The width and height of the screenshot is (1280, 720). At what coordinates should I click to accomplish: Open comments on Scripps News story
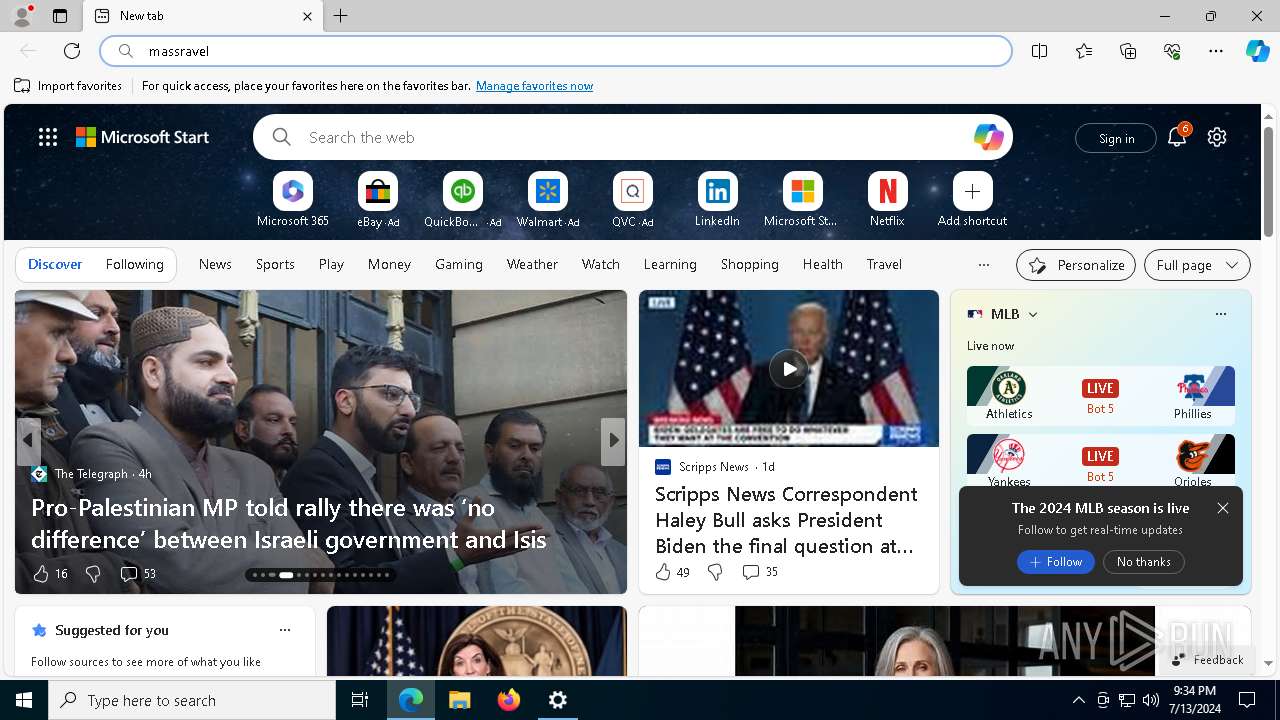(x=759, y=572)
